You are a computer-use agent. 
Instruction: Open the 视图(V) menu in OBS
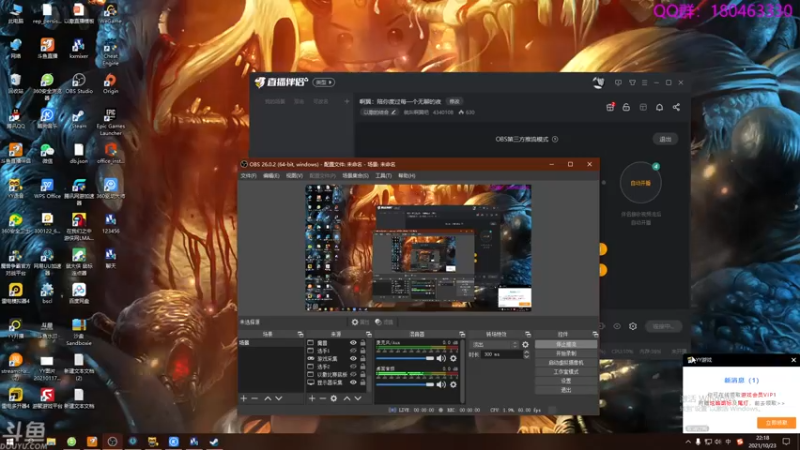coord(294,176)
